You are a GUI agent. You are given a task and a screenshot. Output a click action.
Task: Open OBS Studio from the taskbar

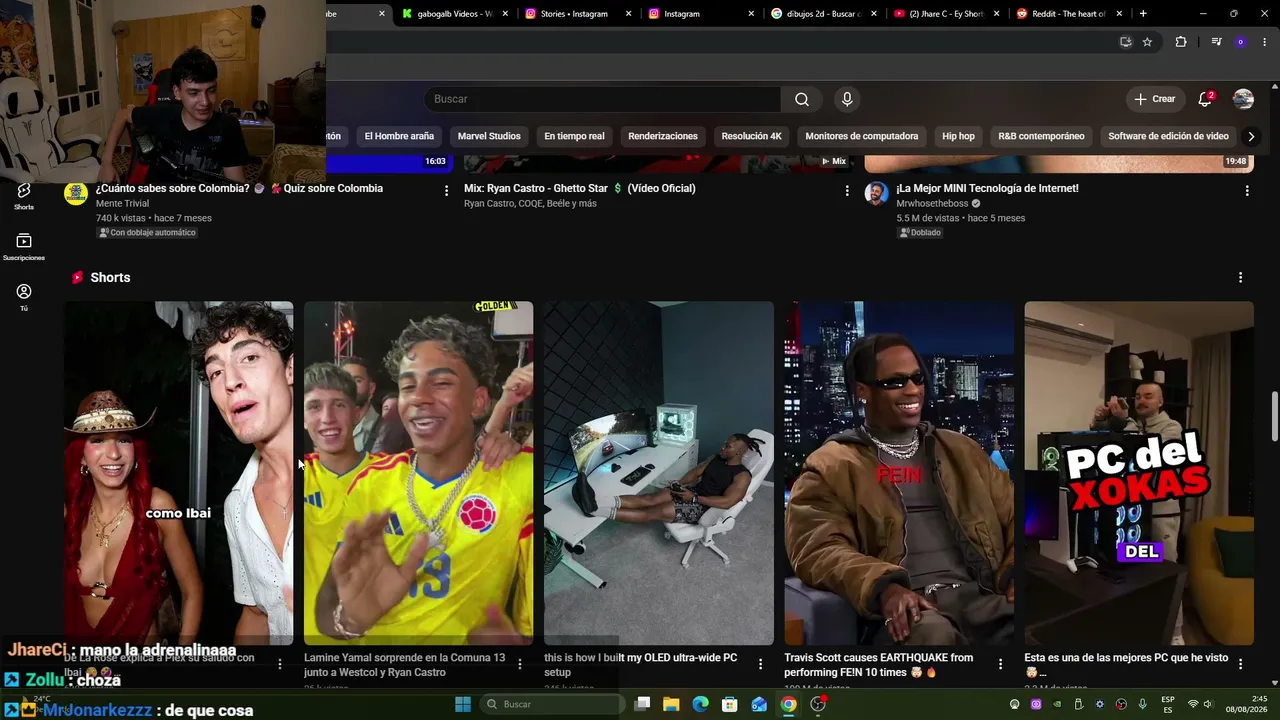(818, 704)
